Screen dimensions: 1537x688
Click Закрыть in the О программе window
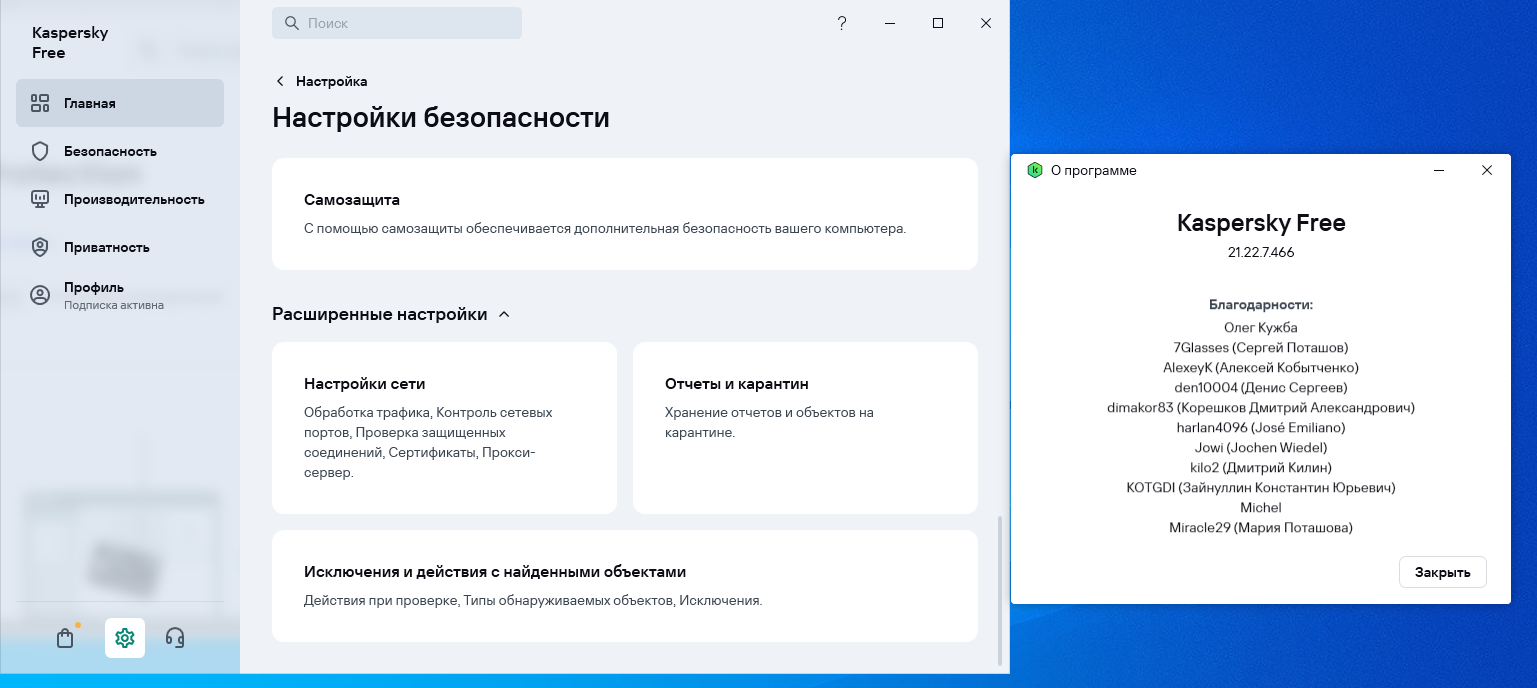click(x=1442, y=572)
